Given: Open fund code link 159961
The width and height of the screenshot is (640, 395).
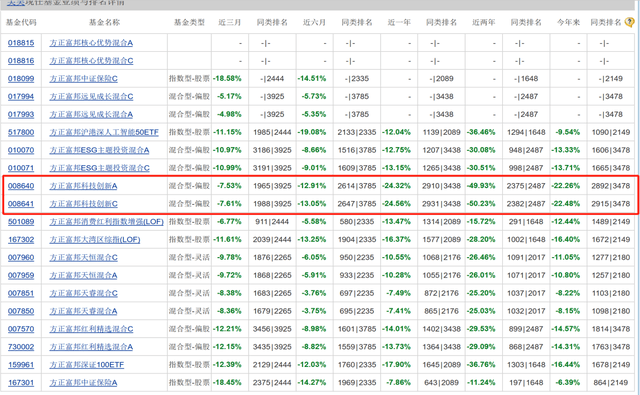Looking at the screenshot, I should [x=21, y=365].
